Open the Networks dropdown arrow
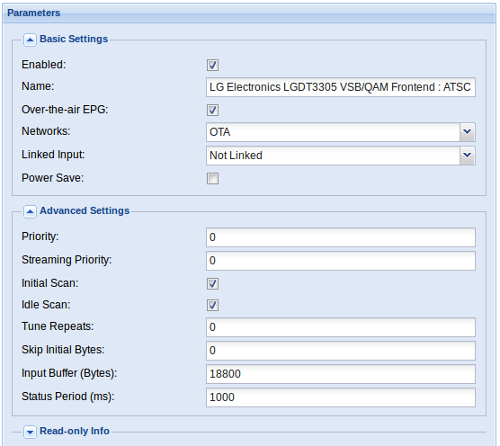This screenshot has width=500, height=446. point(467,132)
